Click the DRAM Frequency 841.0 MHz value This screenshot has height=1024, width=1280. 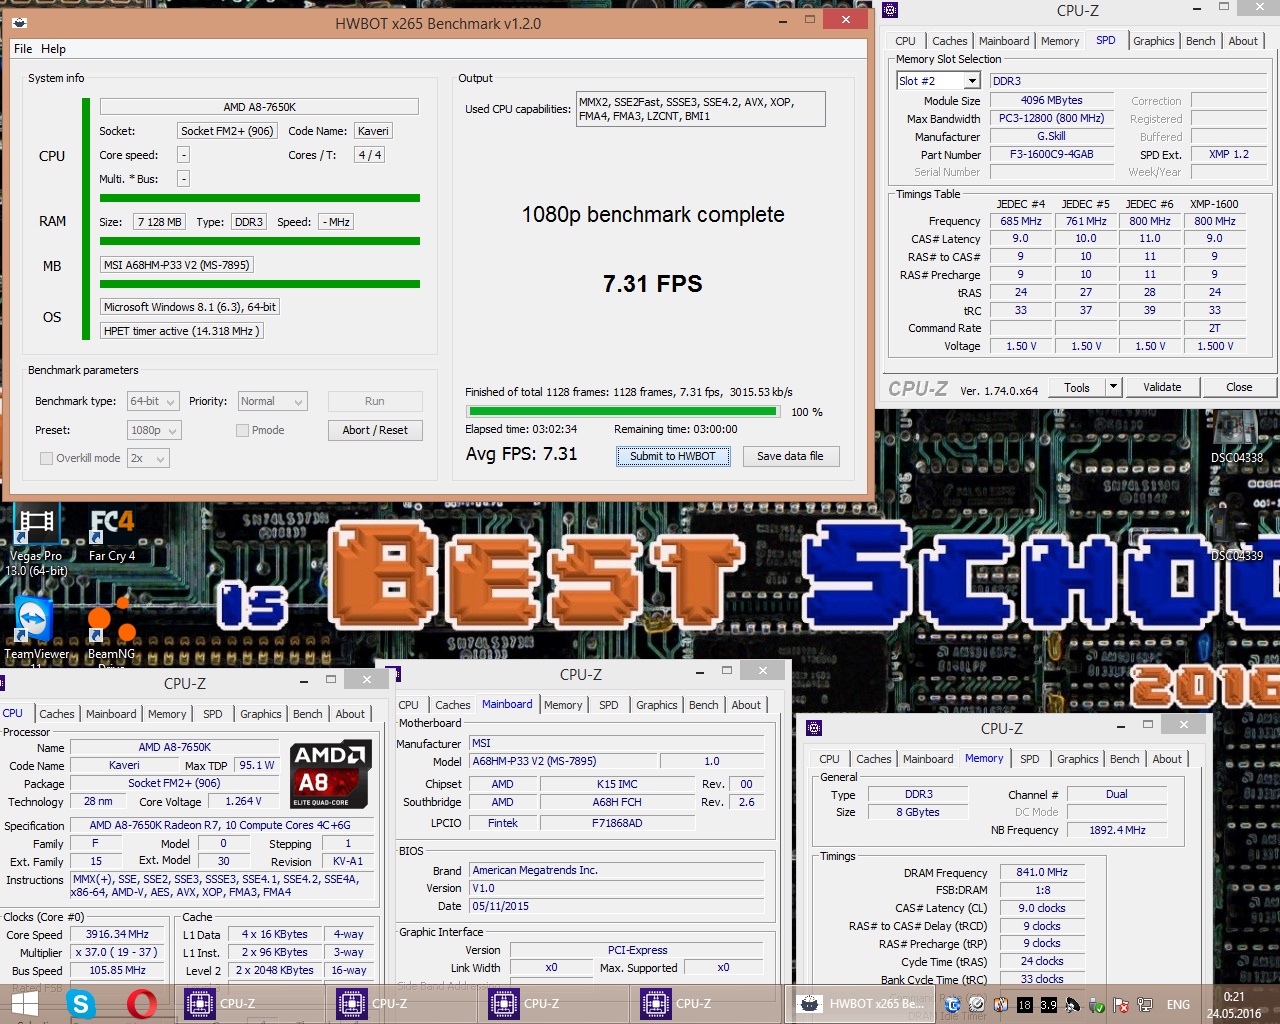[x=1042, y=873]
